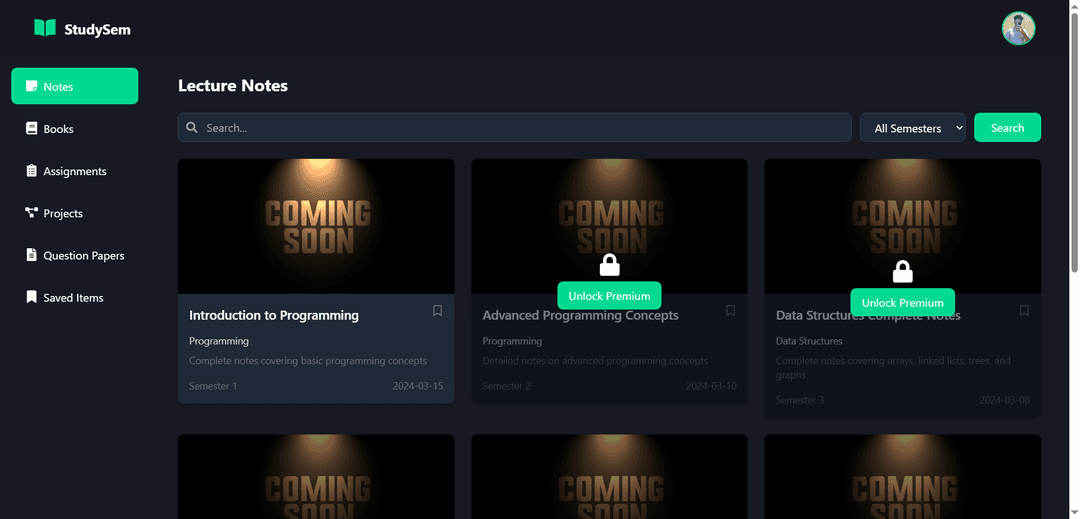Click the Saved Items bookmark icon
Viewport: 1080px width, 519px height.
[32, 297]
